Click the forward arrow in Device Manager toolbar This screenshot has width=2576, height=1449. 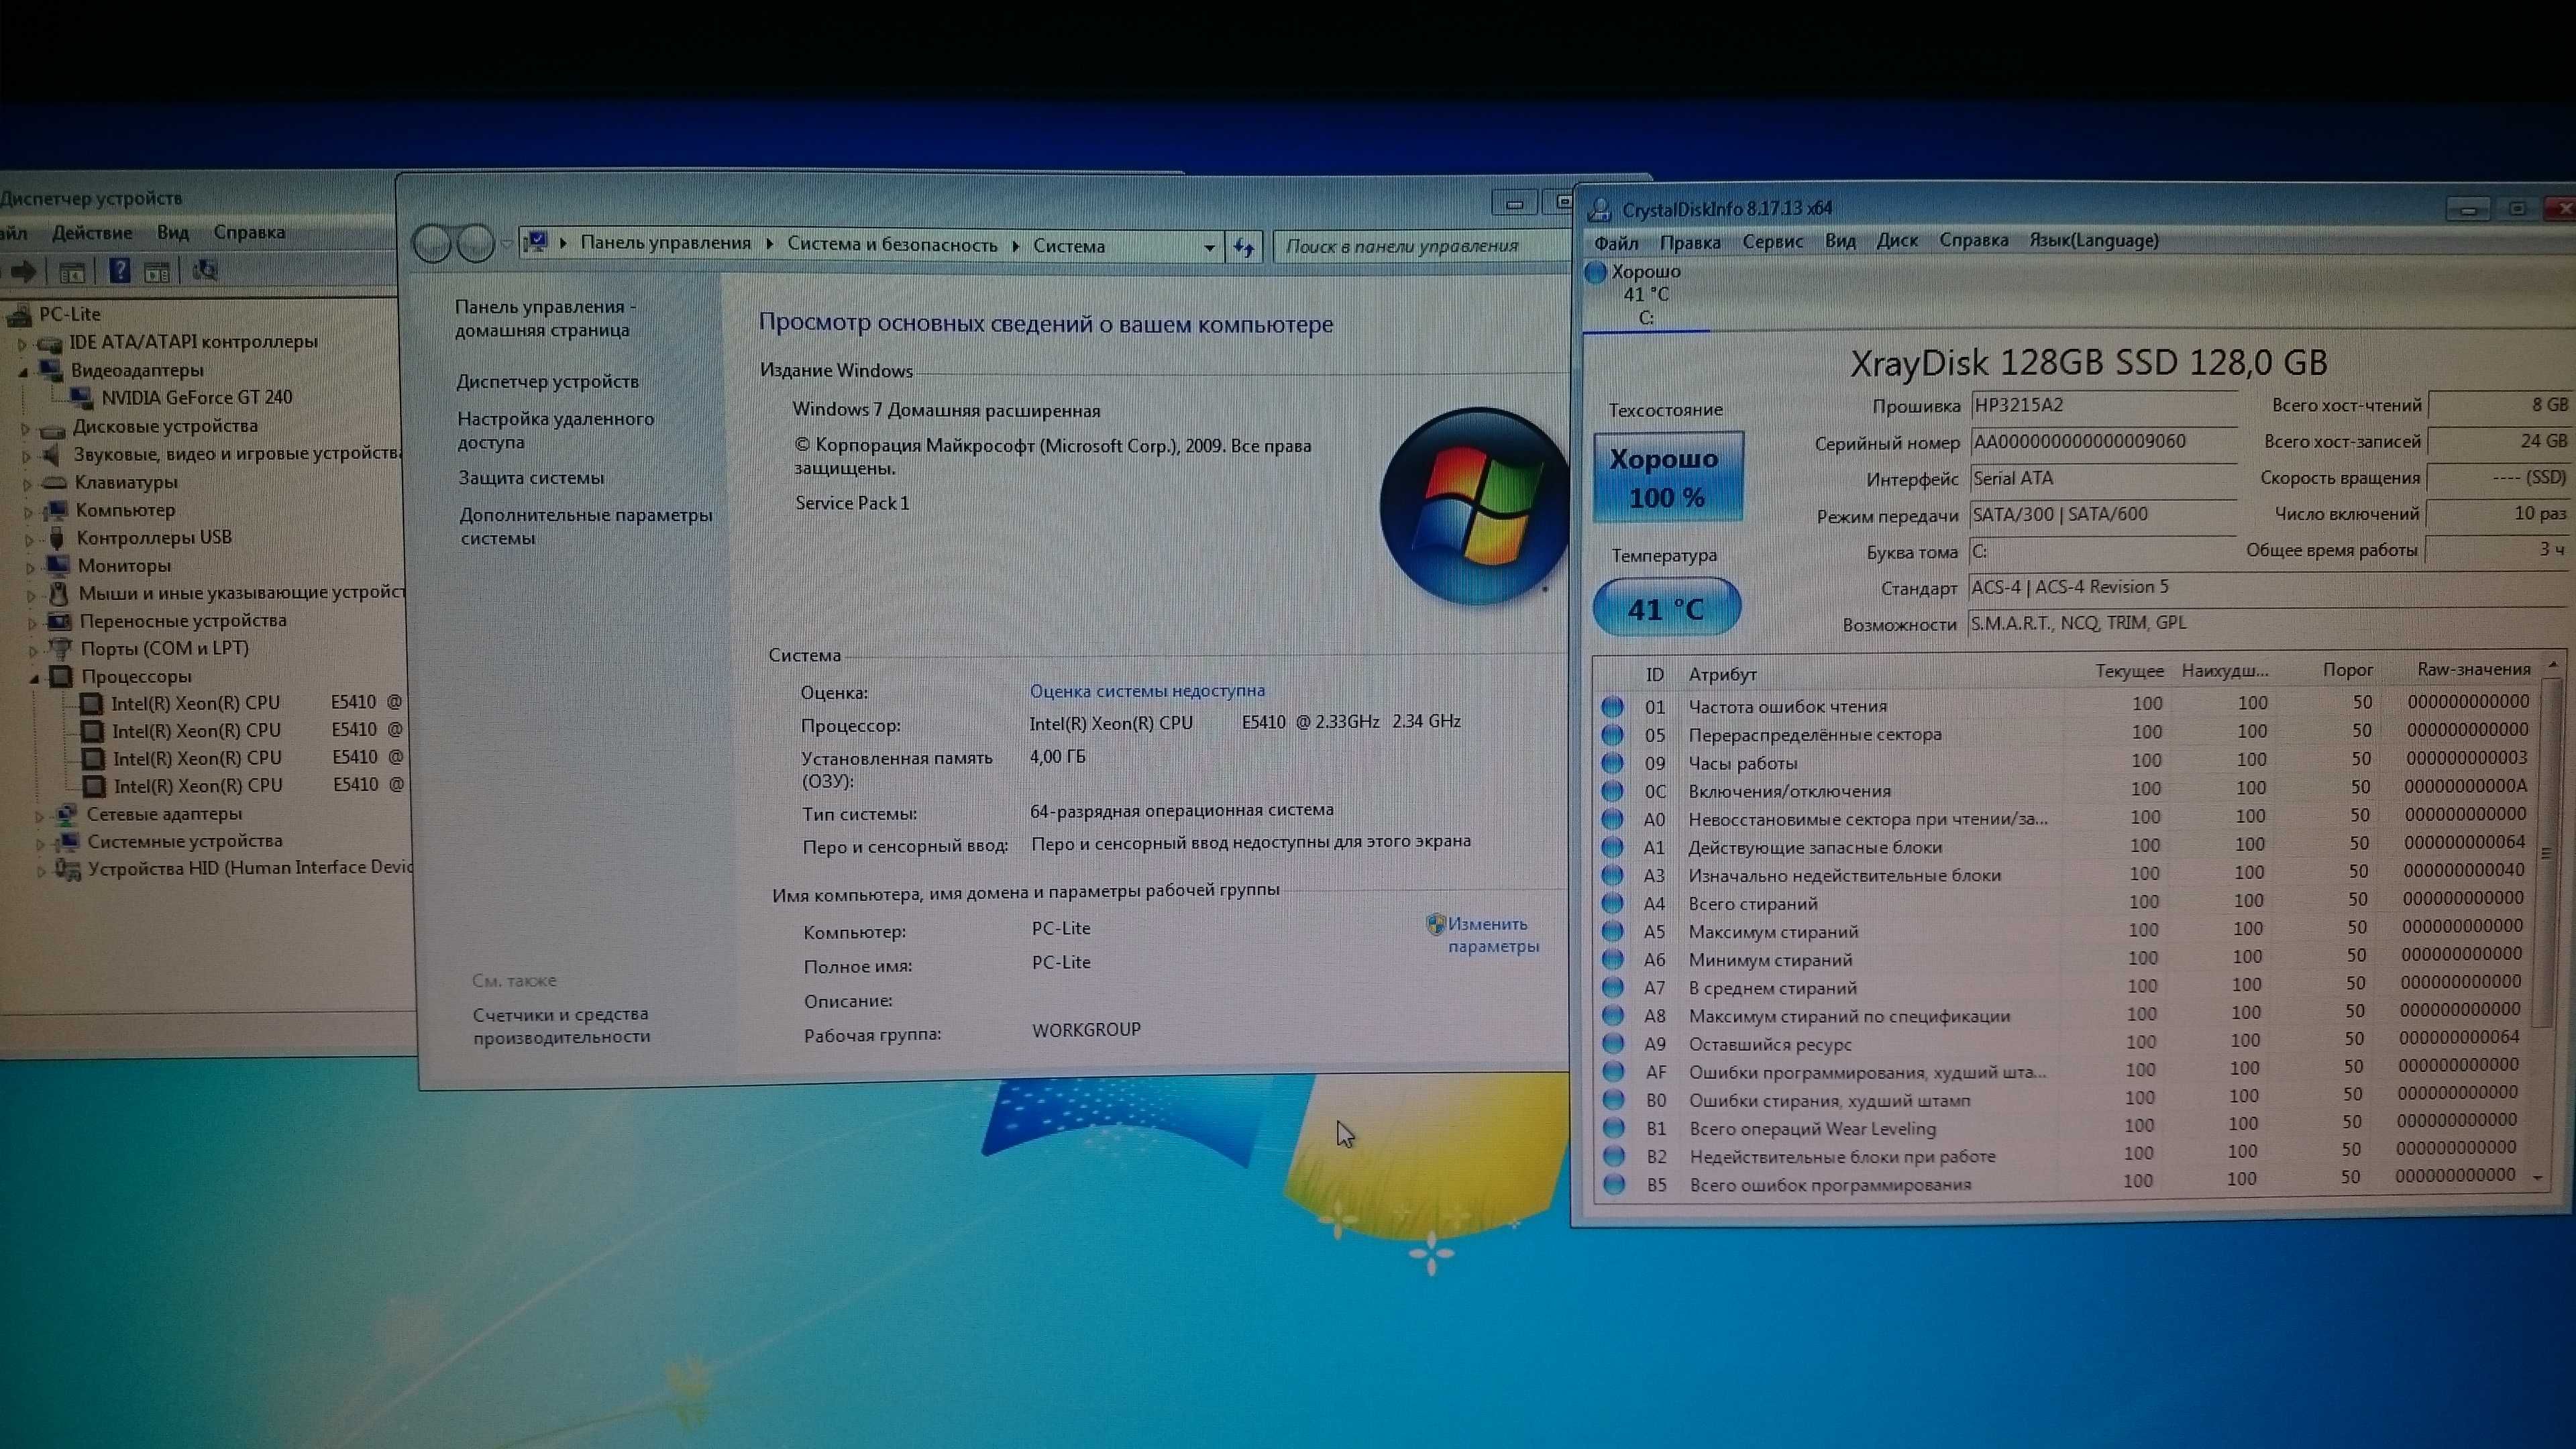(24, 271)
